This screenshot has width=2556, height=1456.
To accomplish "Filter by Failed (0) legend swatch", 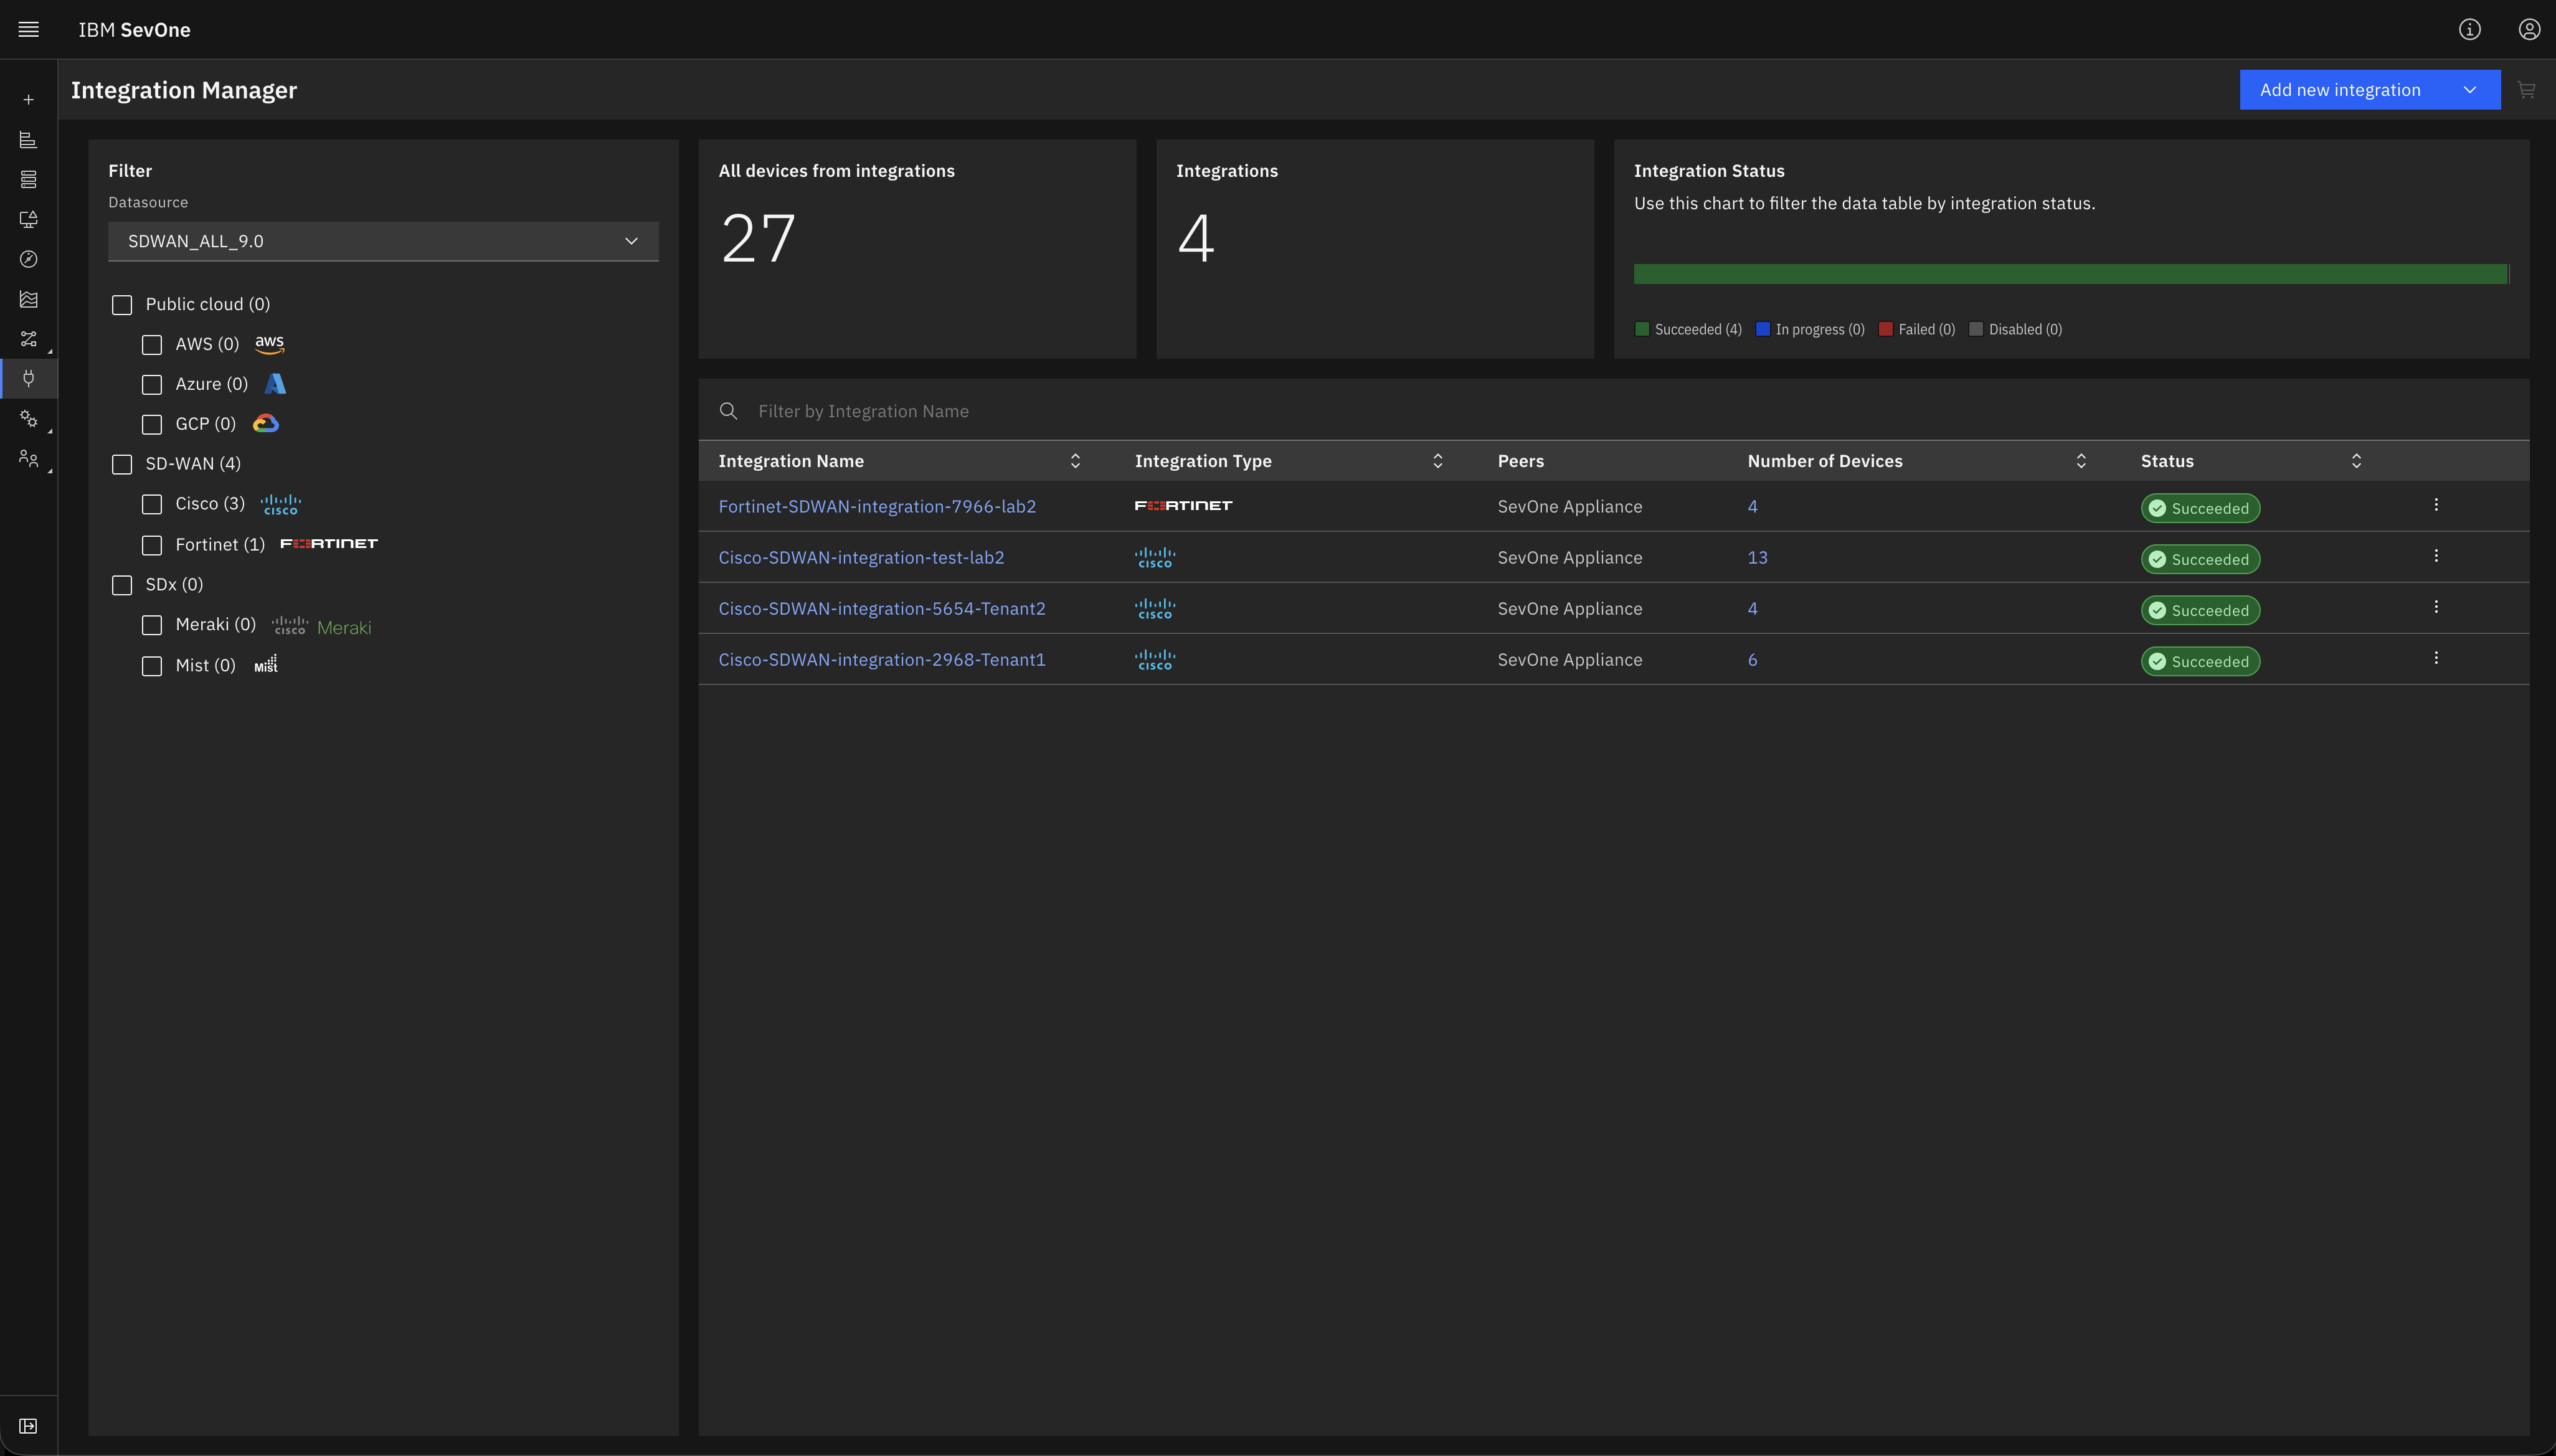I will [1885, 329].
